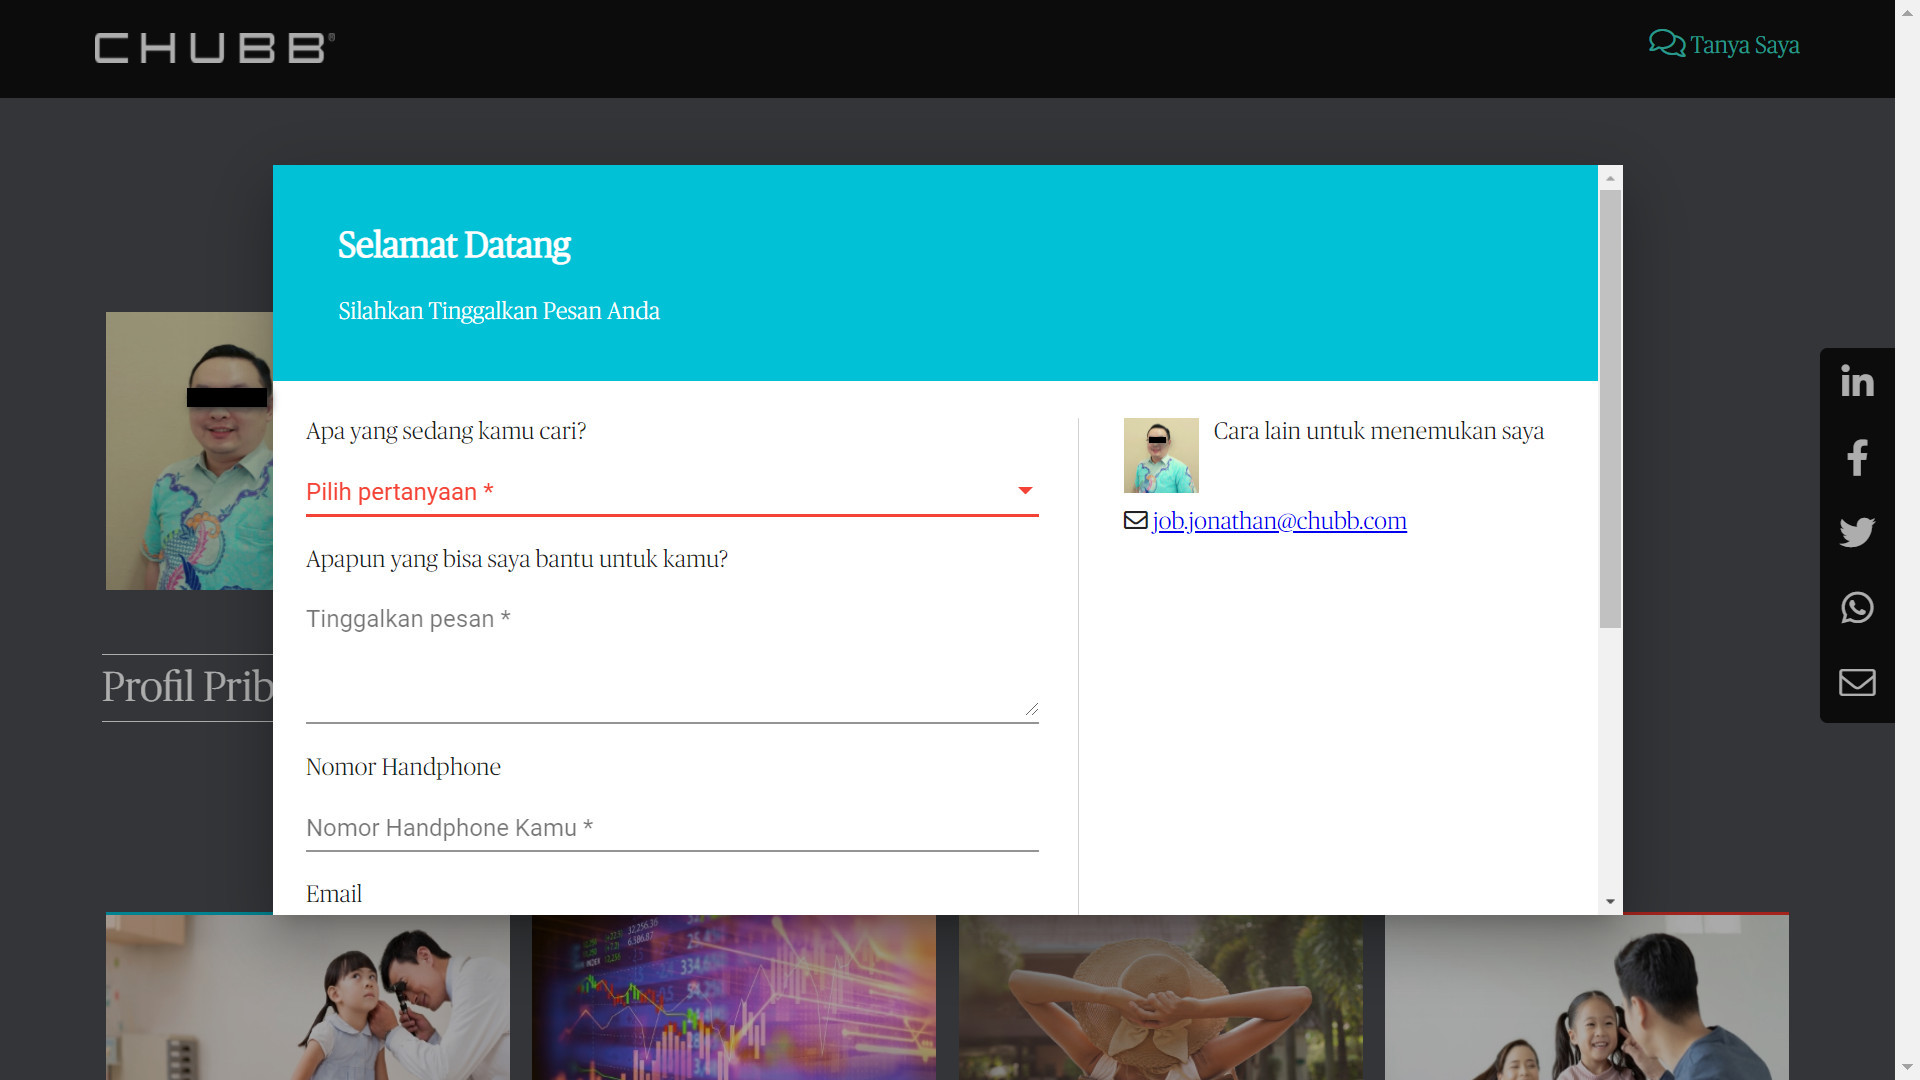Screen dimensions: 1920x1080
Task: Click the dropdown arrow on question selector
Action: click(x=1025, y=491)
